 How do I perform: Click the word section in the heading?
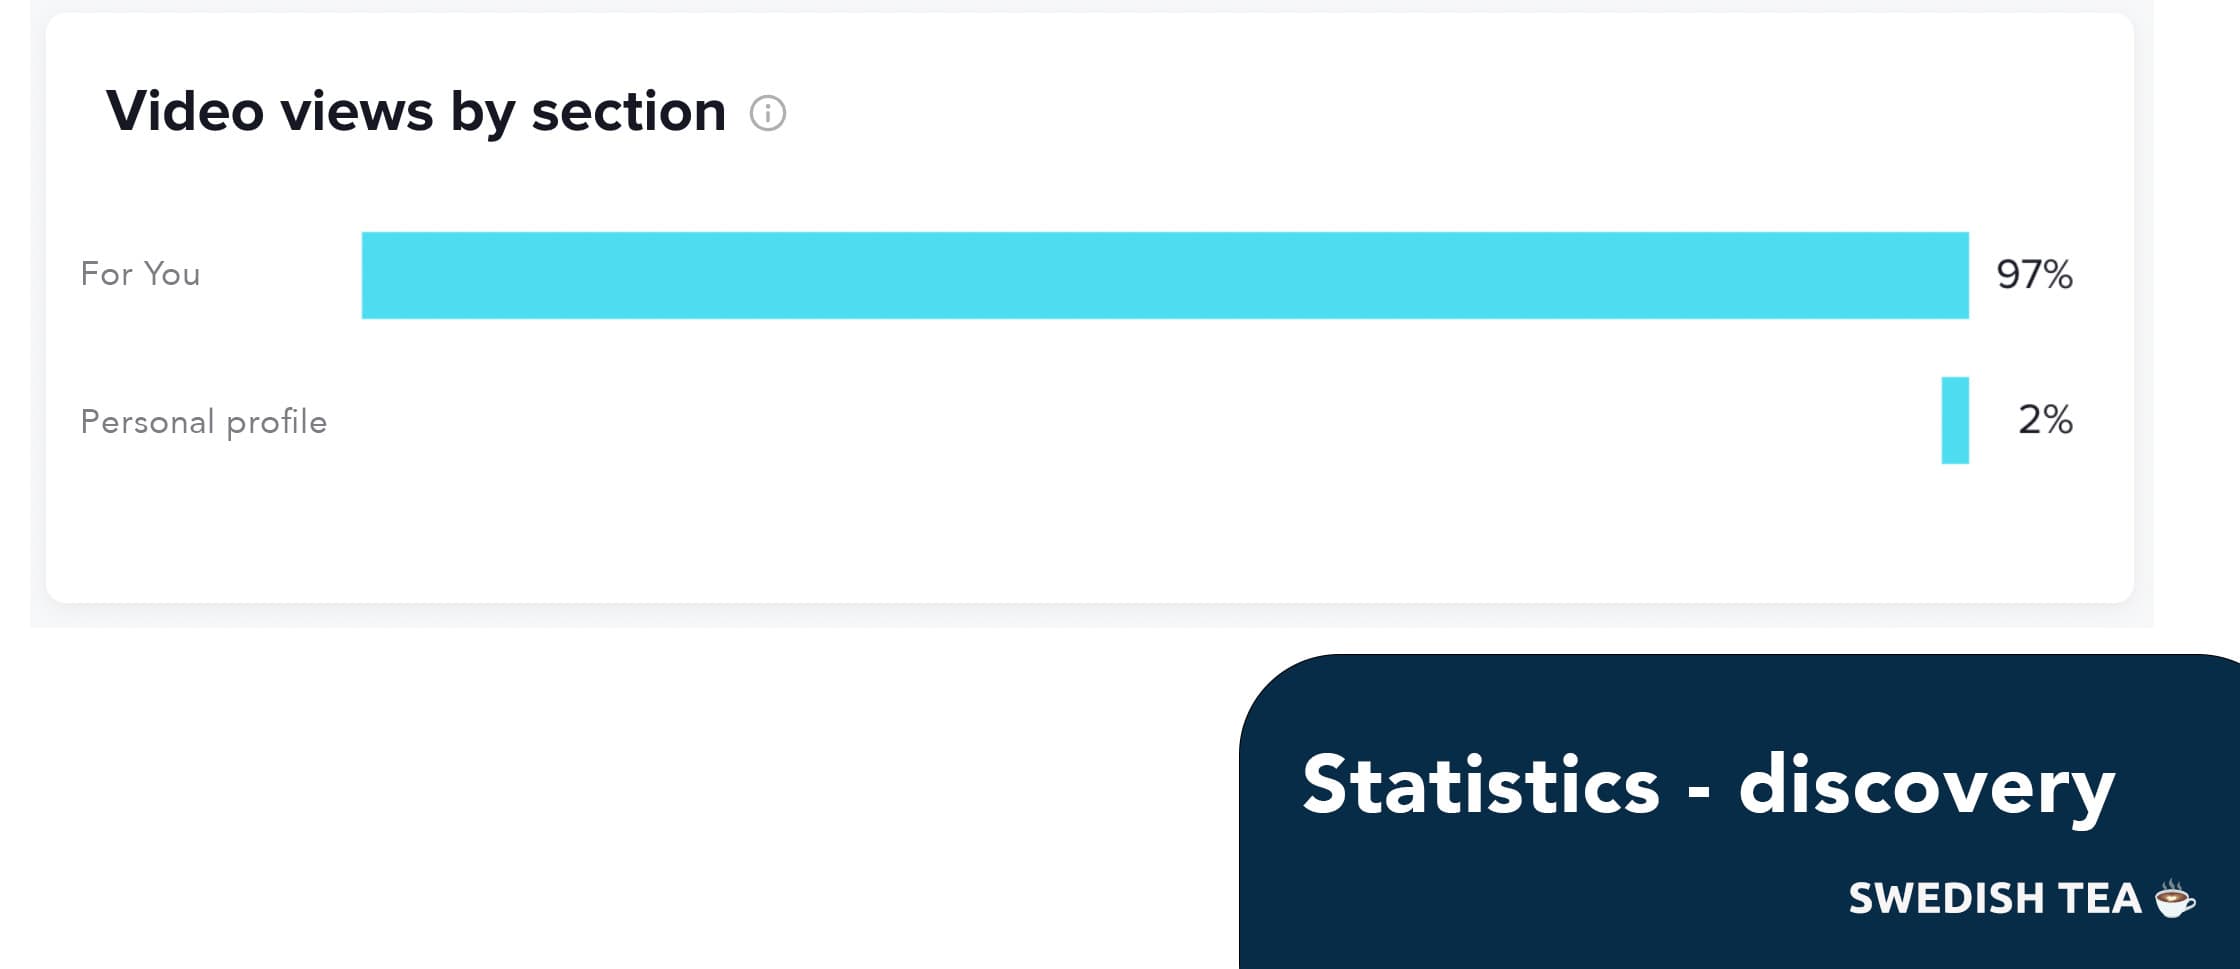(628, 111)
